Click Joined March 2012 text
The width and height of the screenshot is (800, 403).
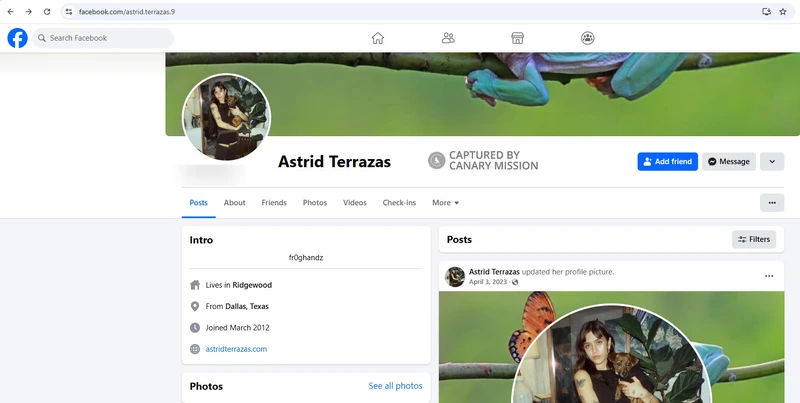click(237, 328)
